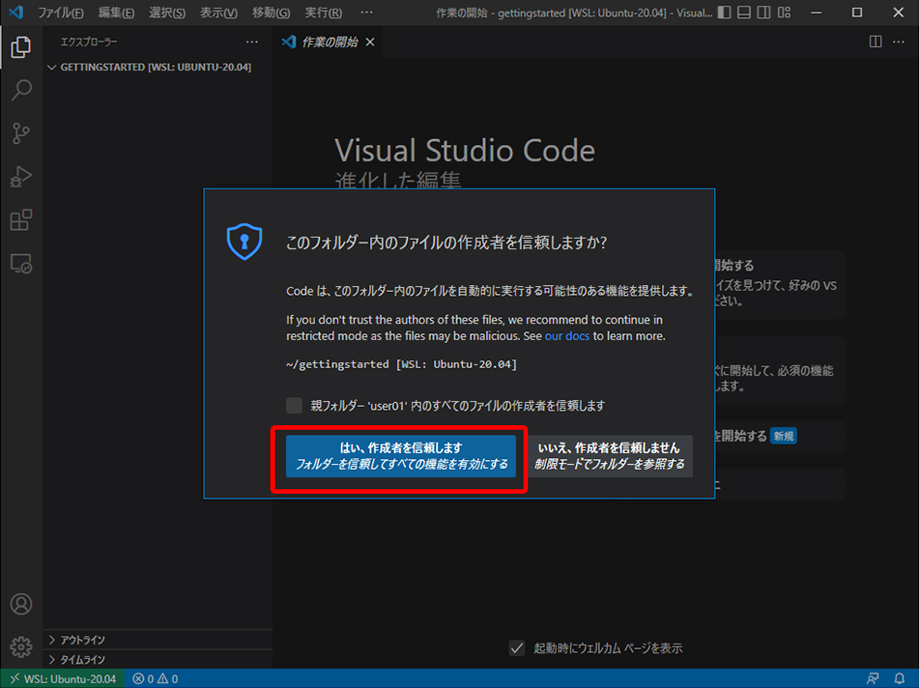Open the notifications bell in status bar
Image resolution: width=920 pixels, height=688 pixels.
click(x=899, y=679)
